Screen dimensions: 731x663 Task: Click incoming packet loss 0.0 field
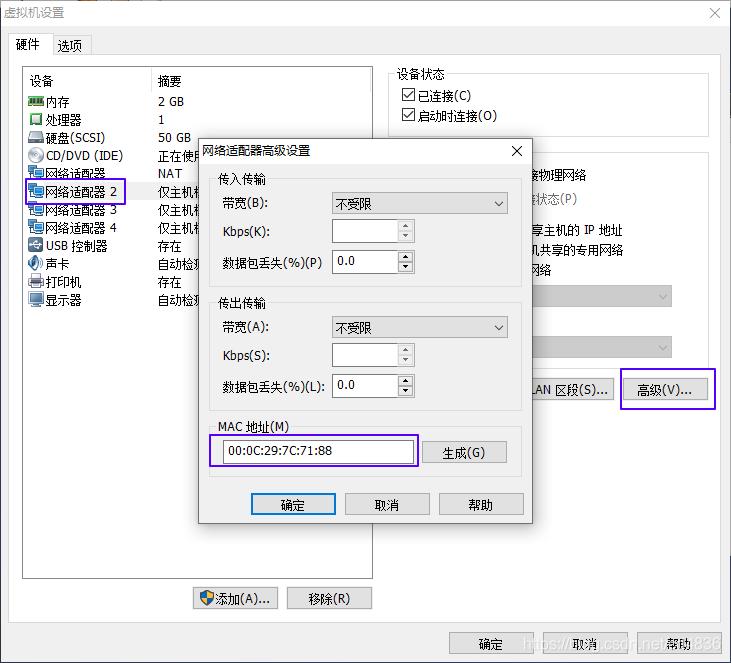[x=365, y=262]
